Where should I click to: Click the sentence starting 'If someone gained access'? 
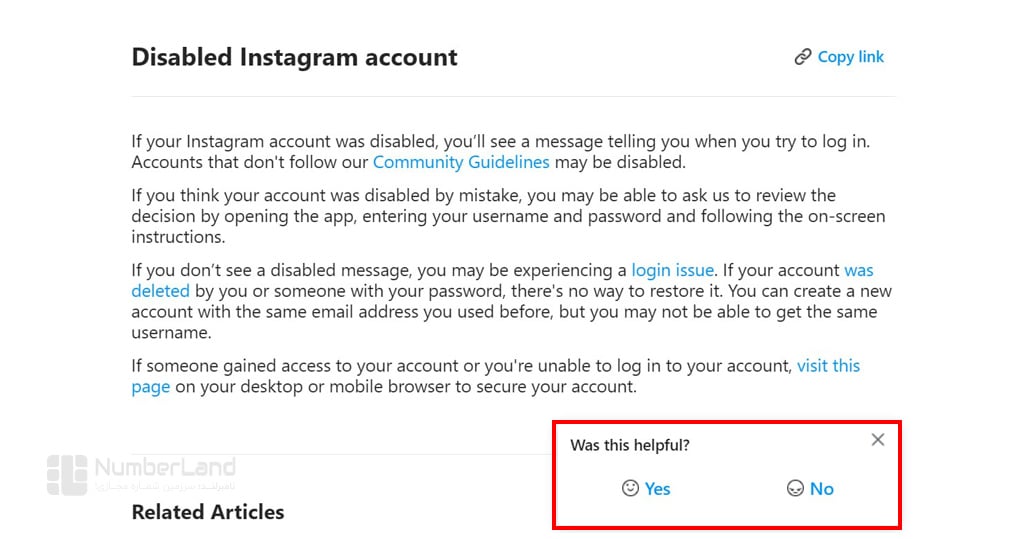coord(496,376)
